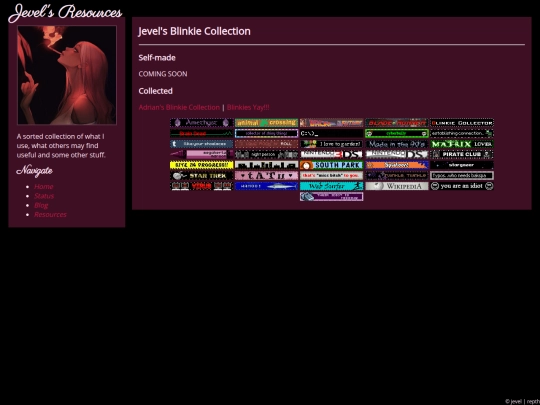Select the pink t.A.T.u blinkie
Image resolution: width=540 pixels, height=405 pixels.
coord(266,176)
